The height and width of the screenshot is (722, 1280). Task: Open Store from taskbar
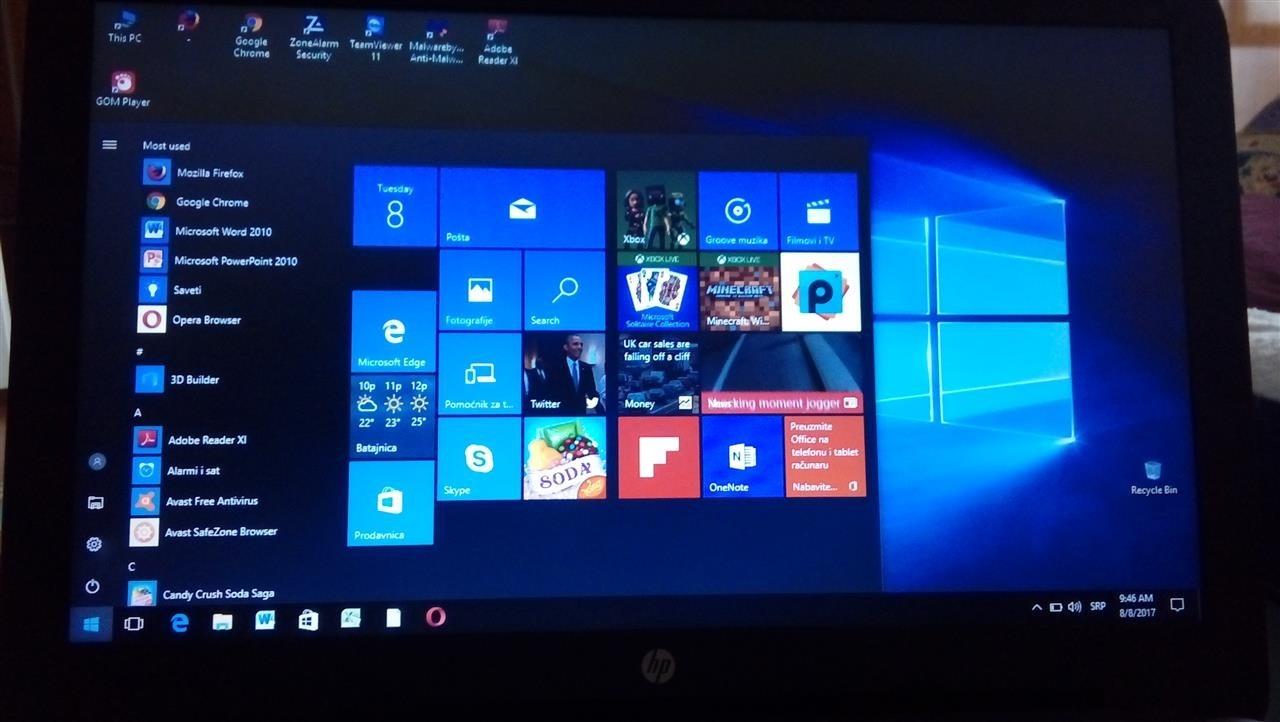(x=308, y=620)
